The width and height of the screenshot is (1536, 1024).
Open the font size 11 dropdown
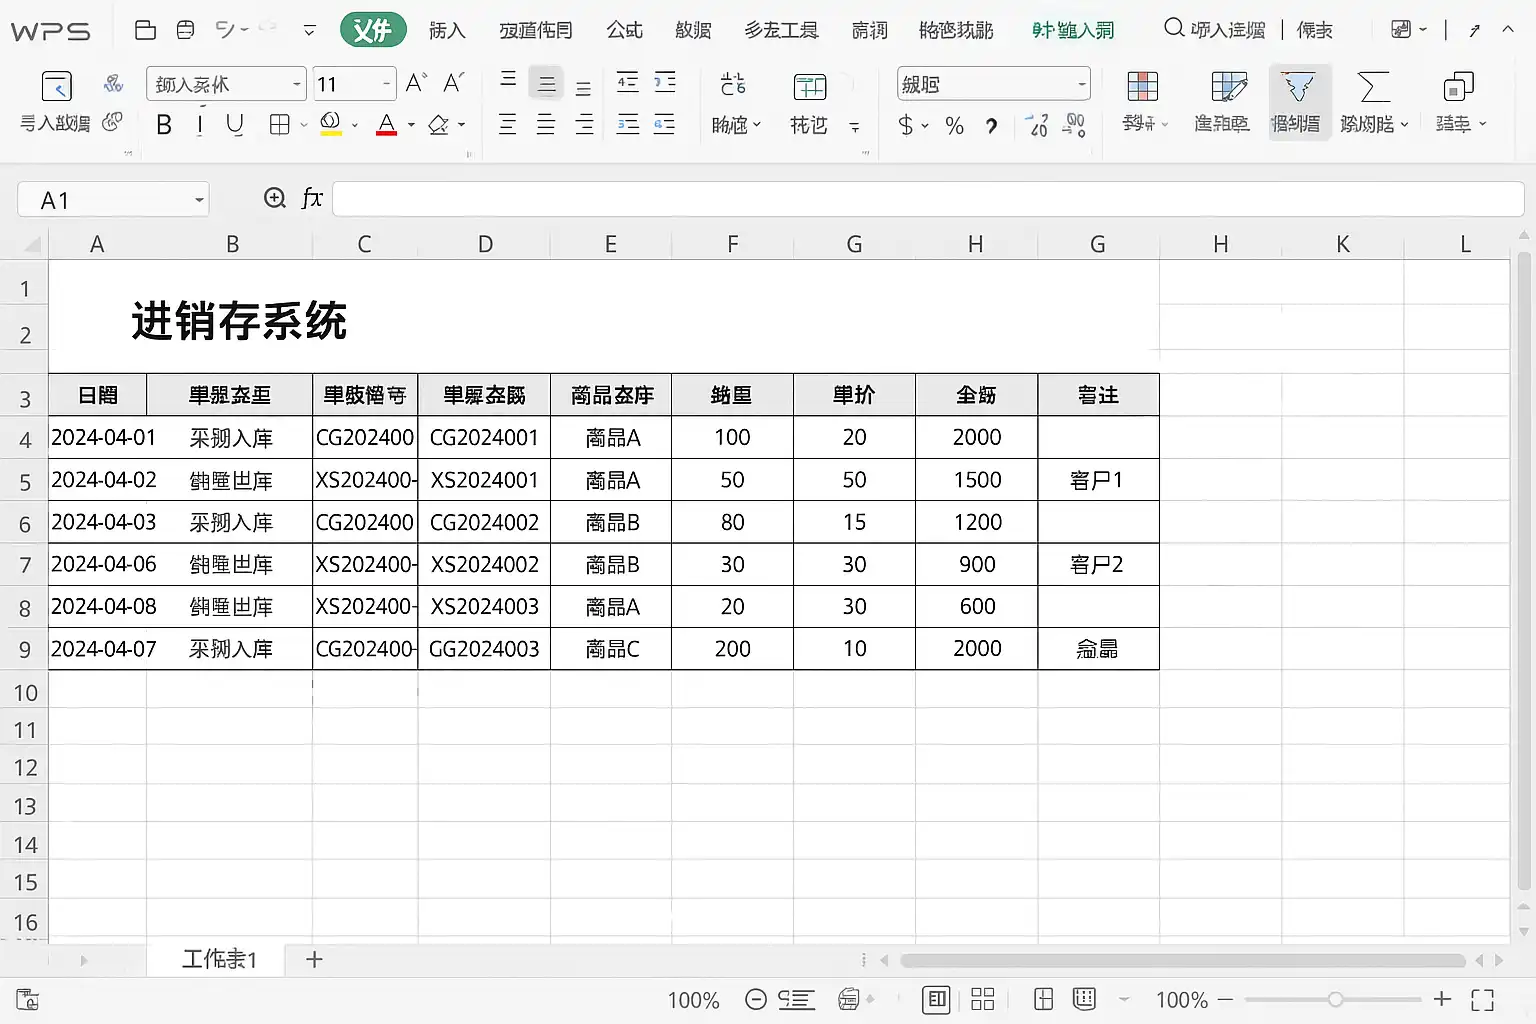[386, 84]
